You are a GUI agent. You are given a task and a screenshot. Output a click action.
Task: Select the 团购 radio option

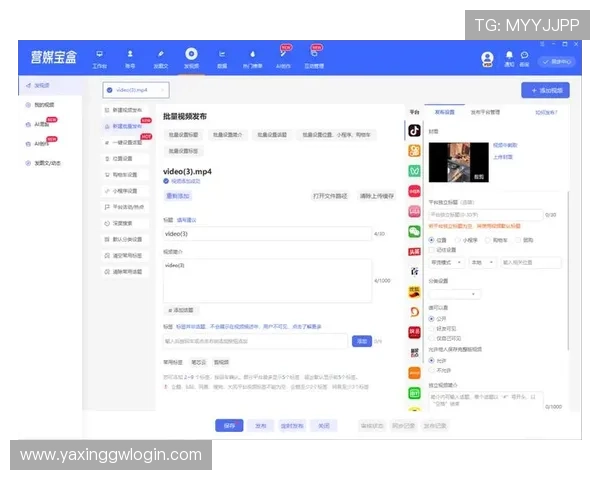pyautogui.click(x=518, y=240)
